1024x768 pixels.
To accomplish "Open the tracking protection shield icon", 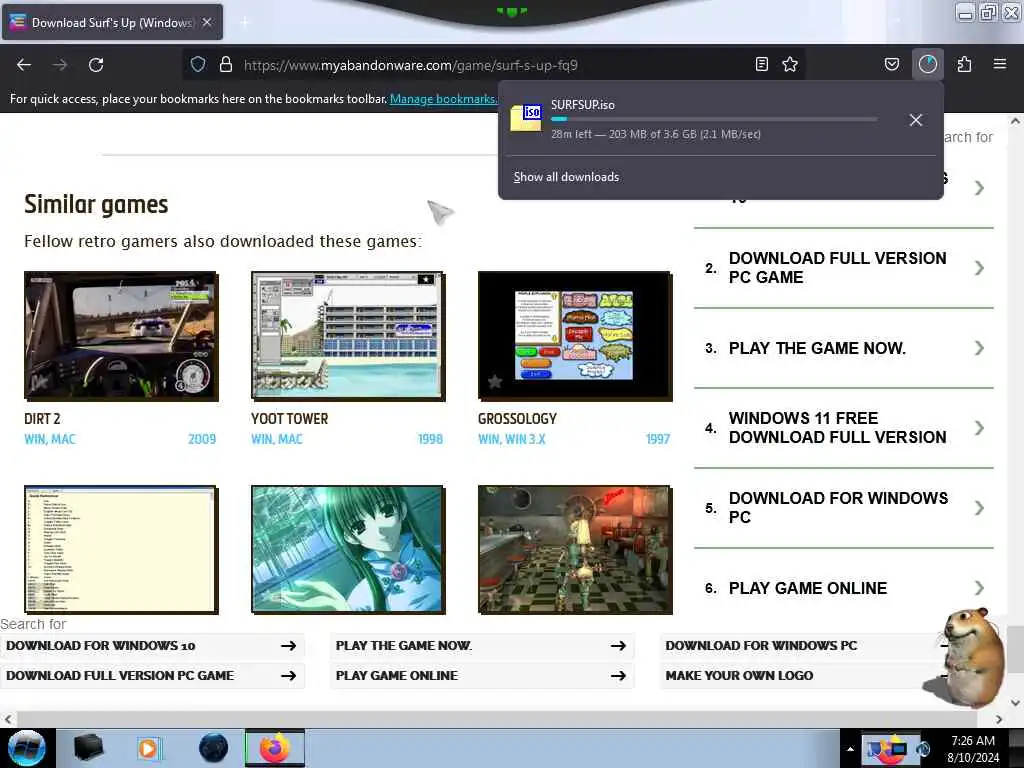I will pos(198,65).
